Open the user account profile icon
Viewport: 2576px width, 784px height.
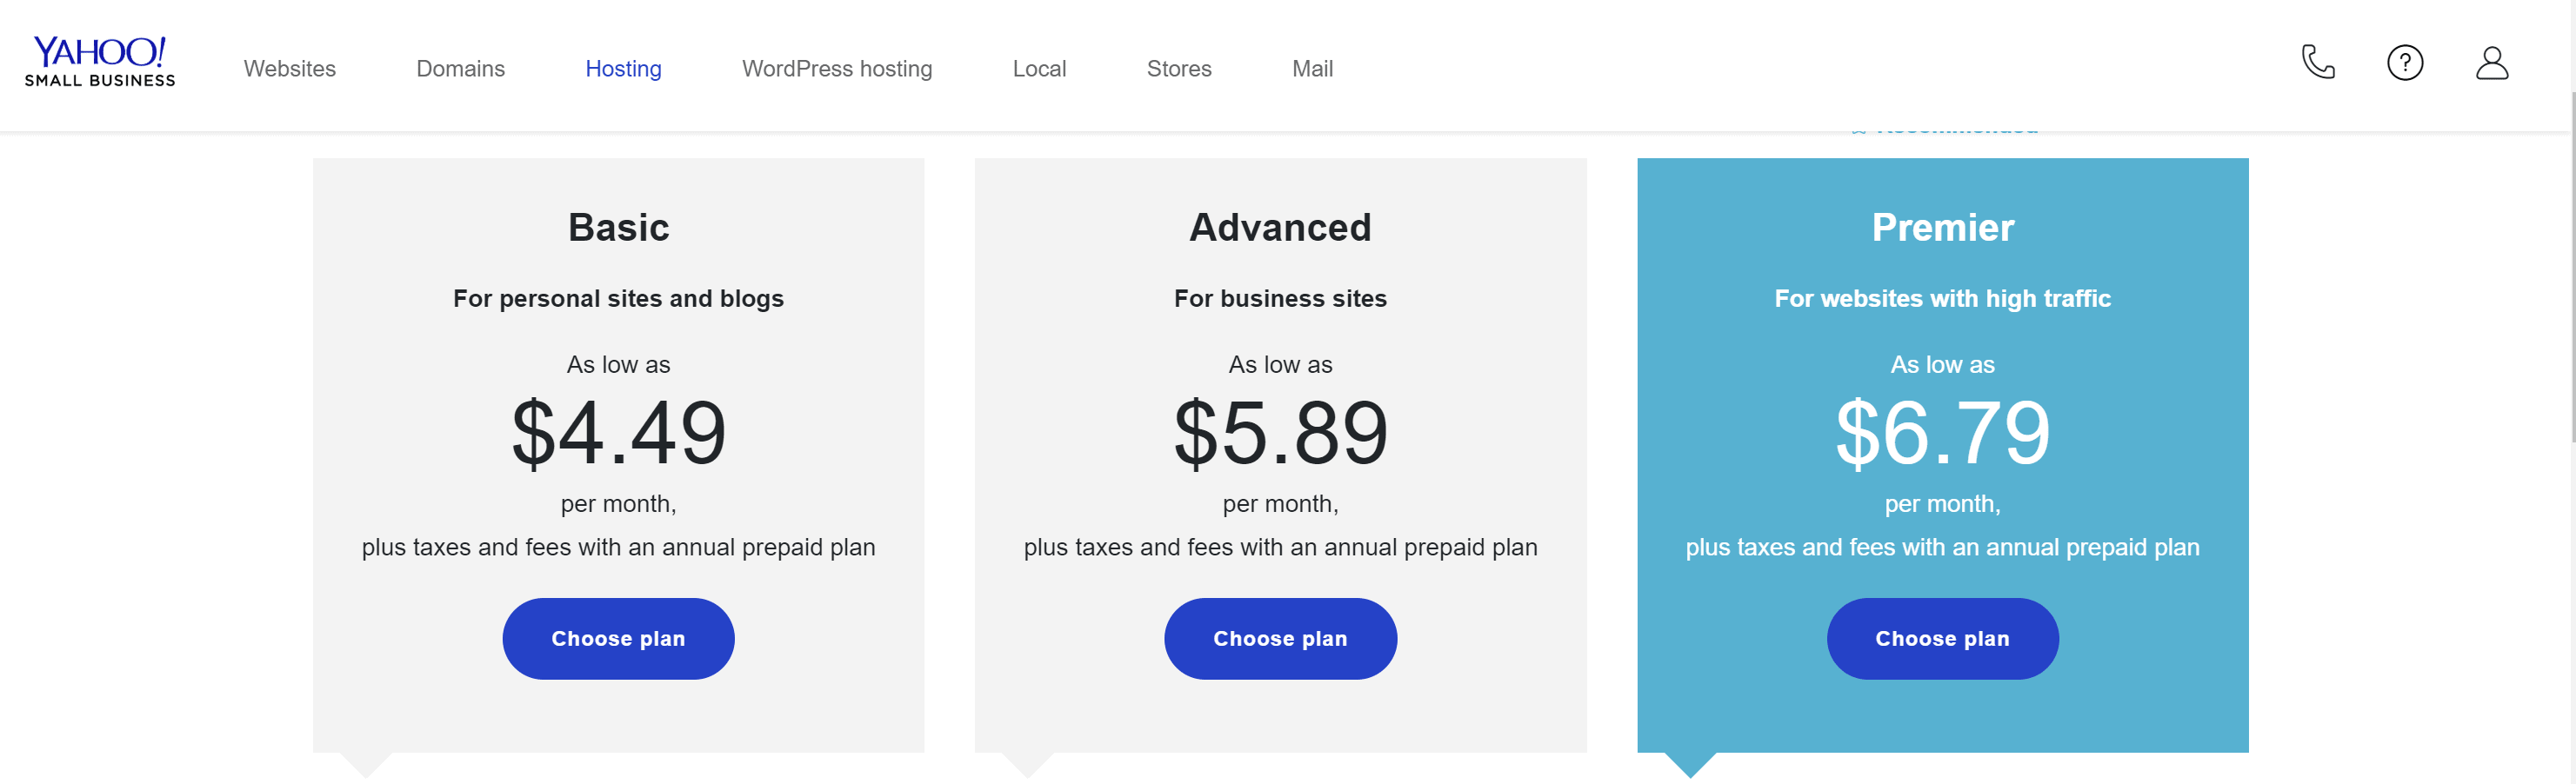coord(2492,63)
